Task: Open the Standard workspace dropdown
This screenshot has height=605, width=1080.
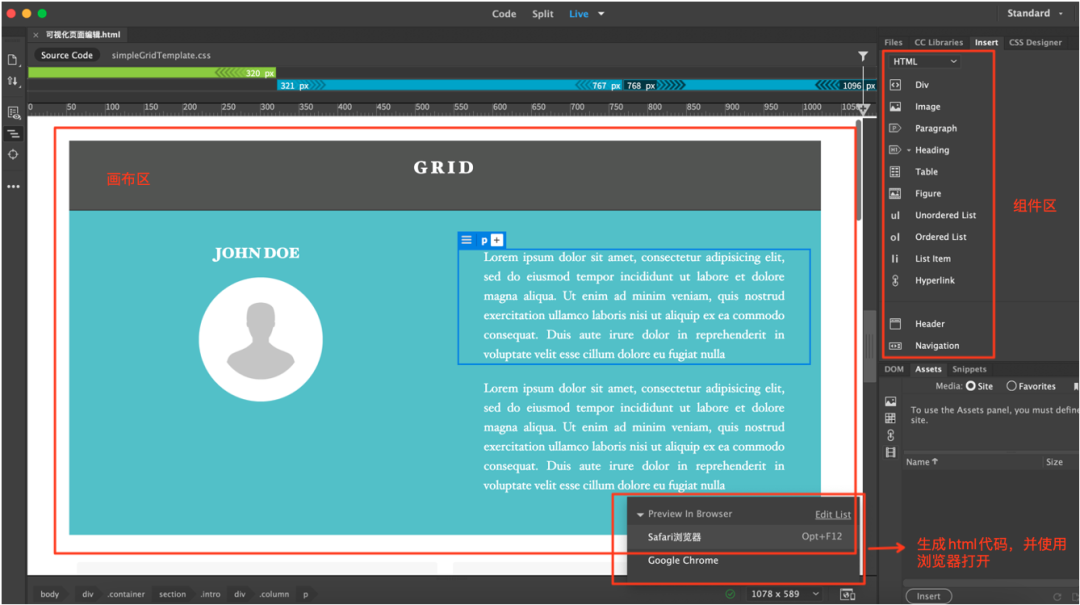Action: click(1035, 13)
